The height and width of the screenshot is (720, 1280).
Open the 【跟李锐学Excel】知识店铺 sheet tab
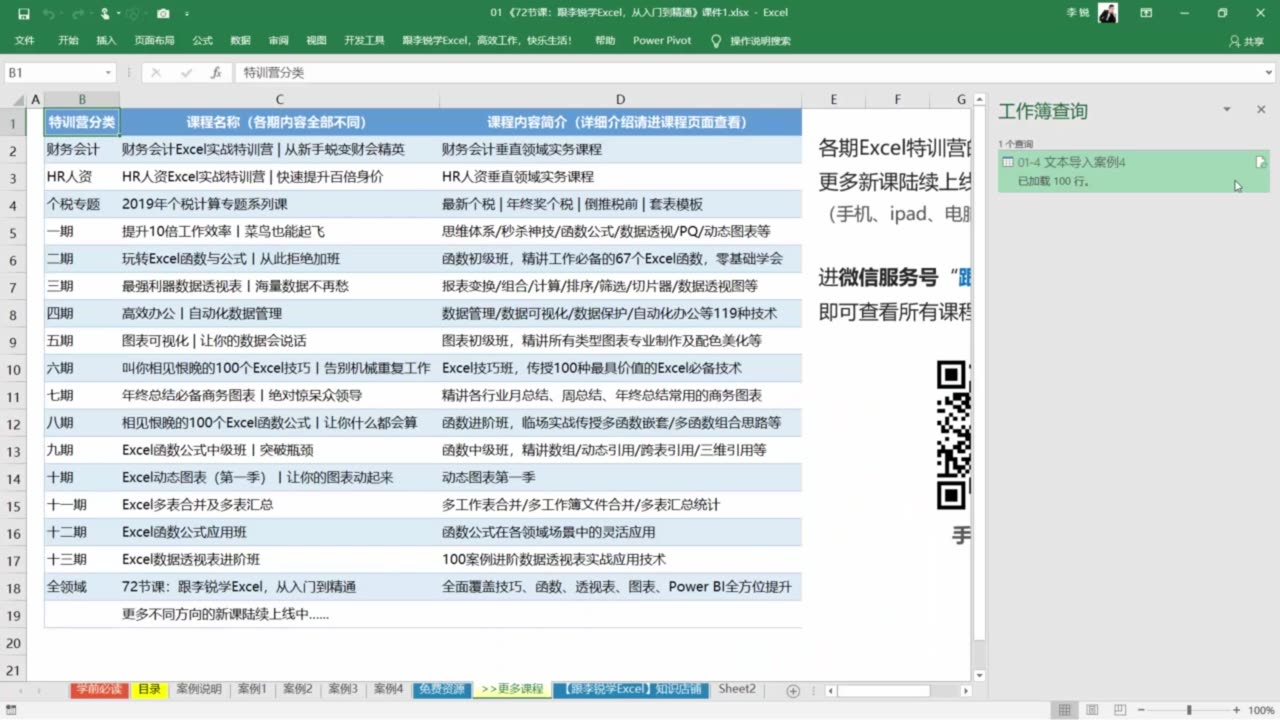point(630,689)
